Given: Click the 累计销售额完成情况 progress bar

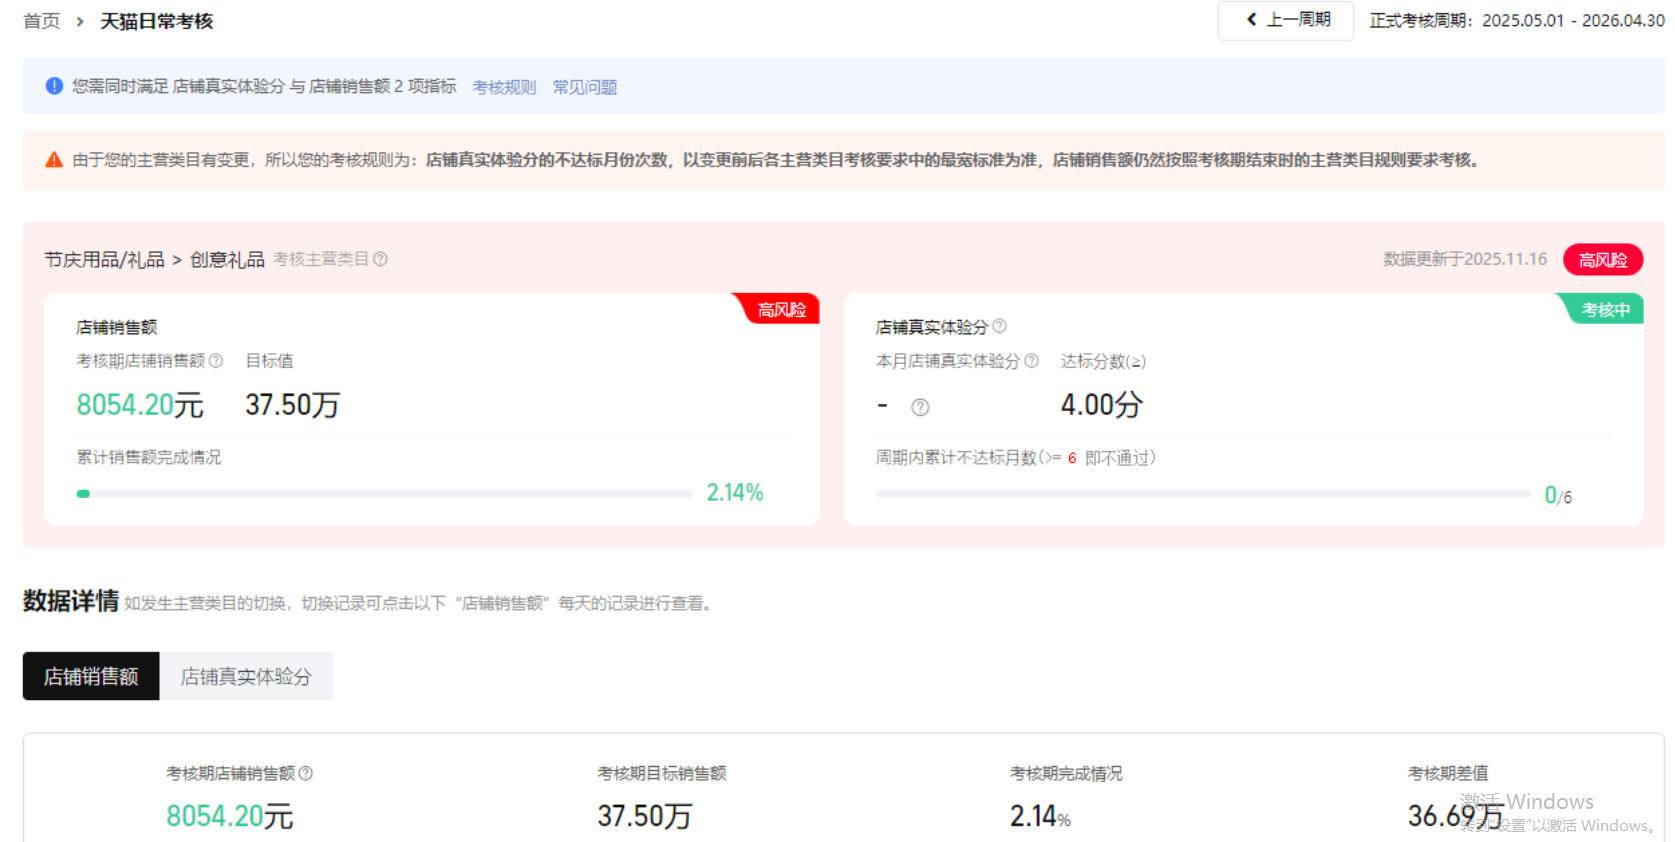Looking at the screenshot, I should coord(384,494).
